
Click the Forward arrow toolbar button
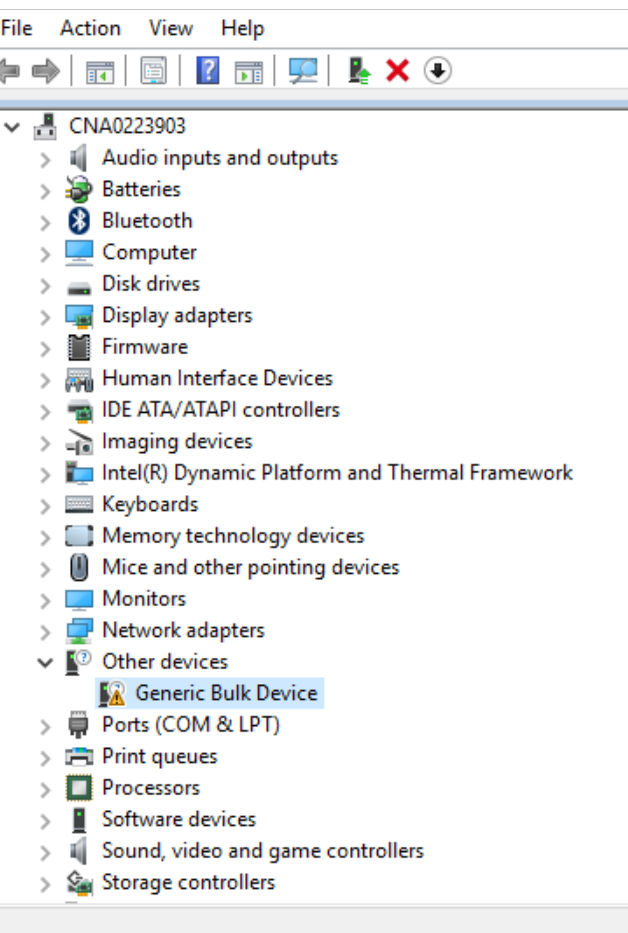pos(46,71)
